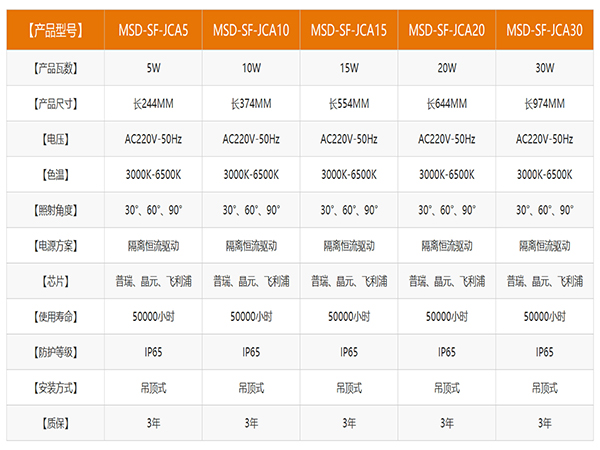Select the 5W wattage cell
The image size is (600, 450).
(x=153, y=68)
